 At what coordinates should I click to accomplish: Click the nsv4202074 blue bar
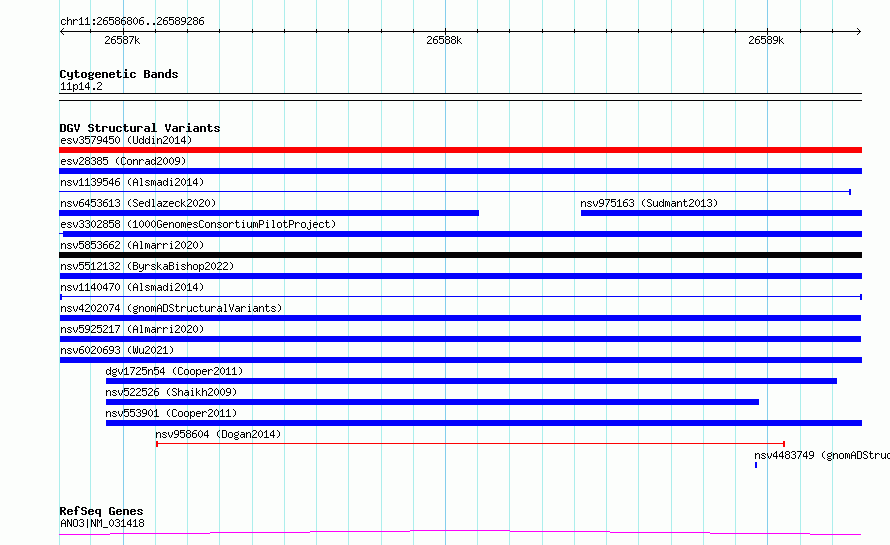(460, 318)
